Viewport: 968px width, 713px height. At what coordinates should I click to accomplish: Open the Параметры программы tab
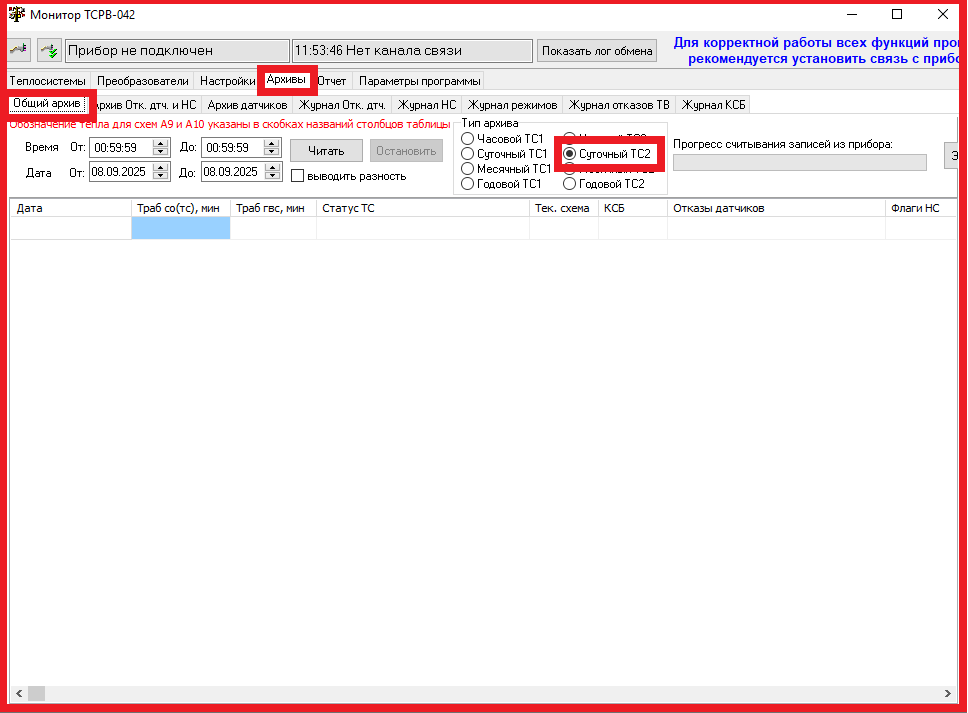(419, 81)
